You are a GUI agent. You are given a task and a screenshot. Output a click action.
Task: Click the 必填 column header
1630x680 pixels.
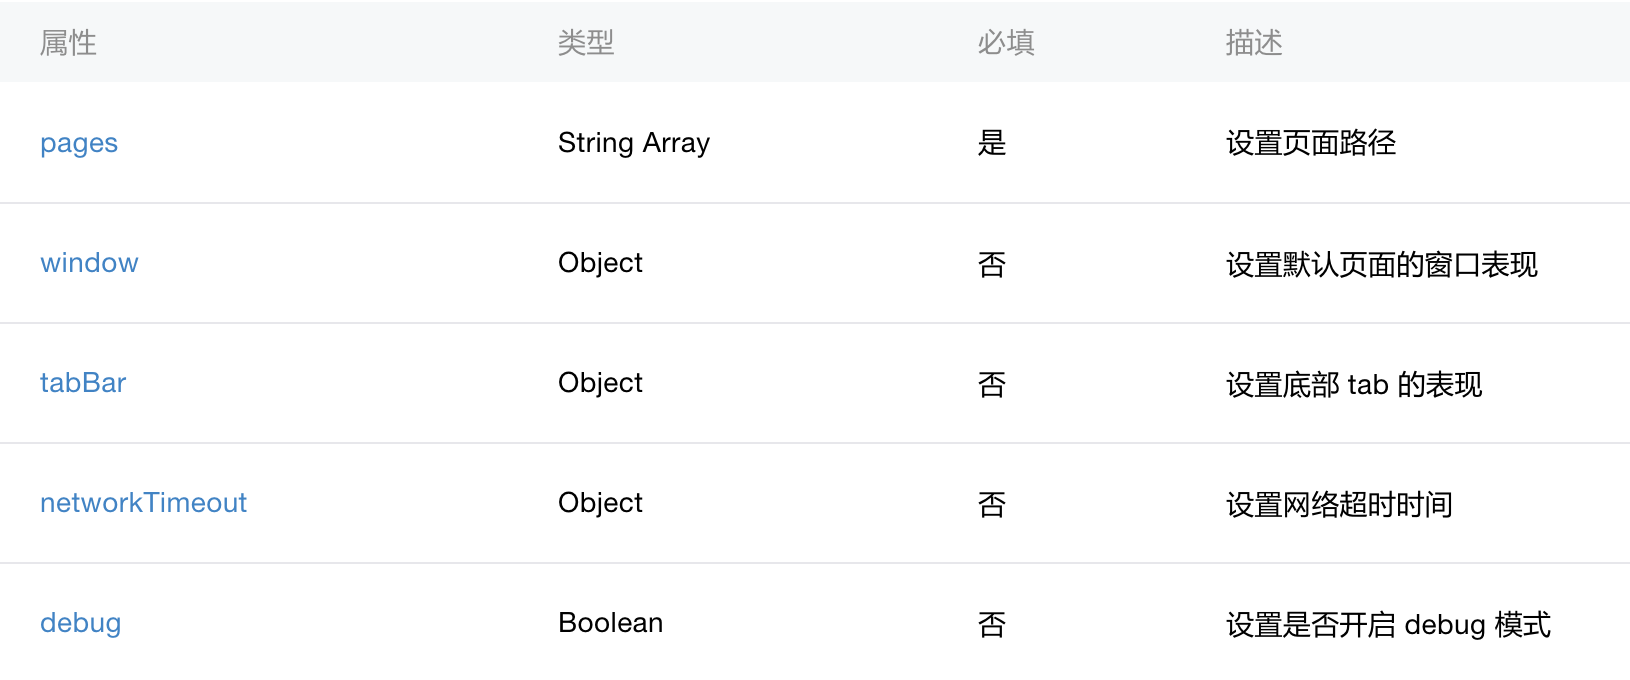tap(1006, 43)
